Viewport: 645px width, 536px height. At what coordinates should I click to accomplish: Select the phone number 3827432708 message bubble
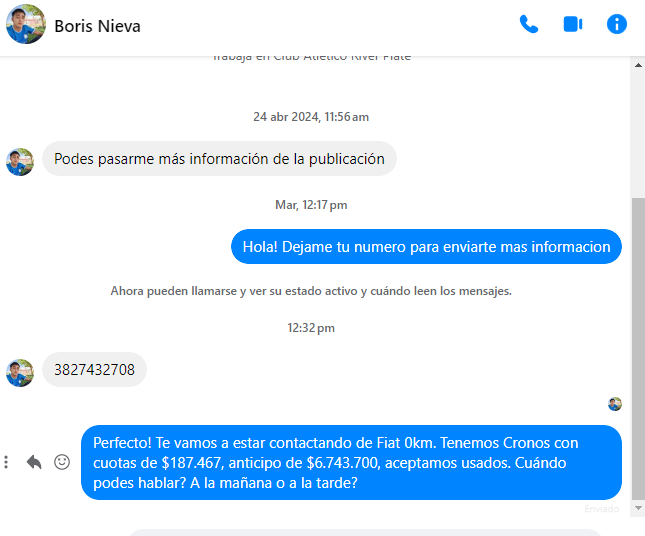pos(94,370)
